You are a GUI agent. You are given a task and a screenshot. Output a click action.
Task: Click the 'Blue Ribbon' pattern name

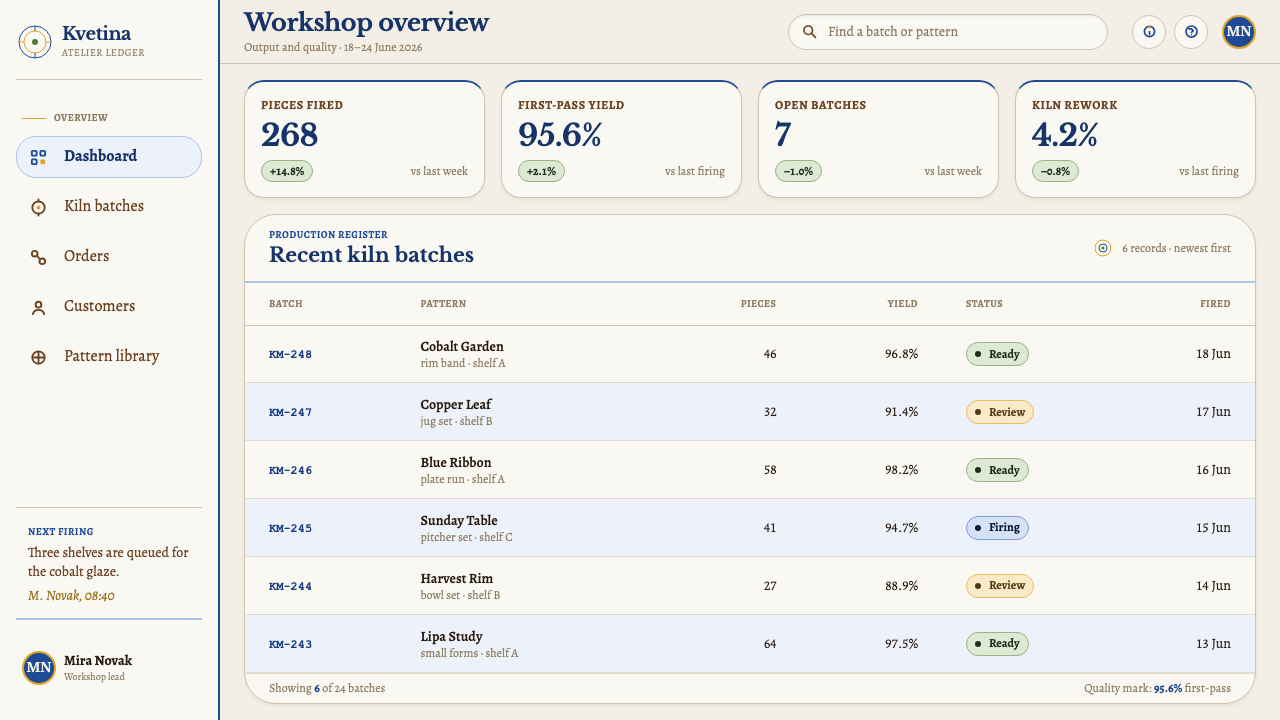[x=456, y=463]
